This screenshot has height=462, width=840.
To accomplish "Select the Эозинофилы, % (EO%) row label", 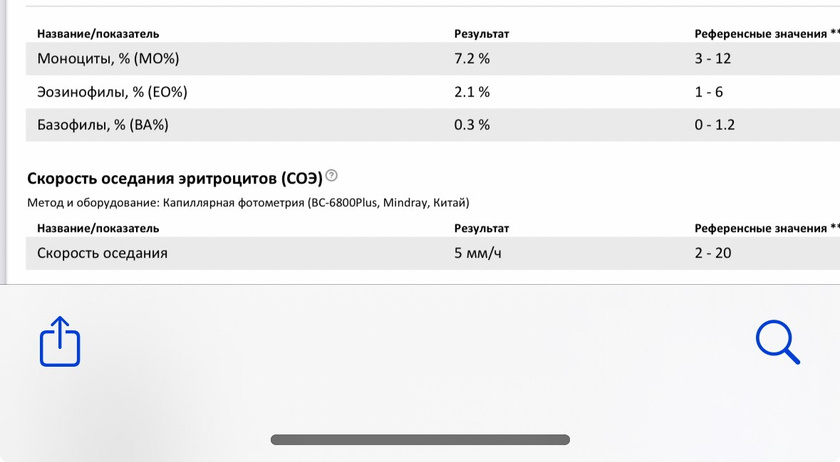I will click(112, 92).
